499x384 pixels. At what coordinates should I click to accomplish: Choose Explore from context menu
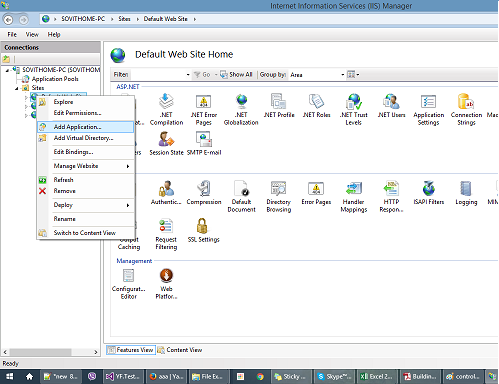[86, 102]
